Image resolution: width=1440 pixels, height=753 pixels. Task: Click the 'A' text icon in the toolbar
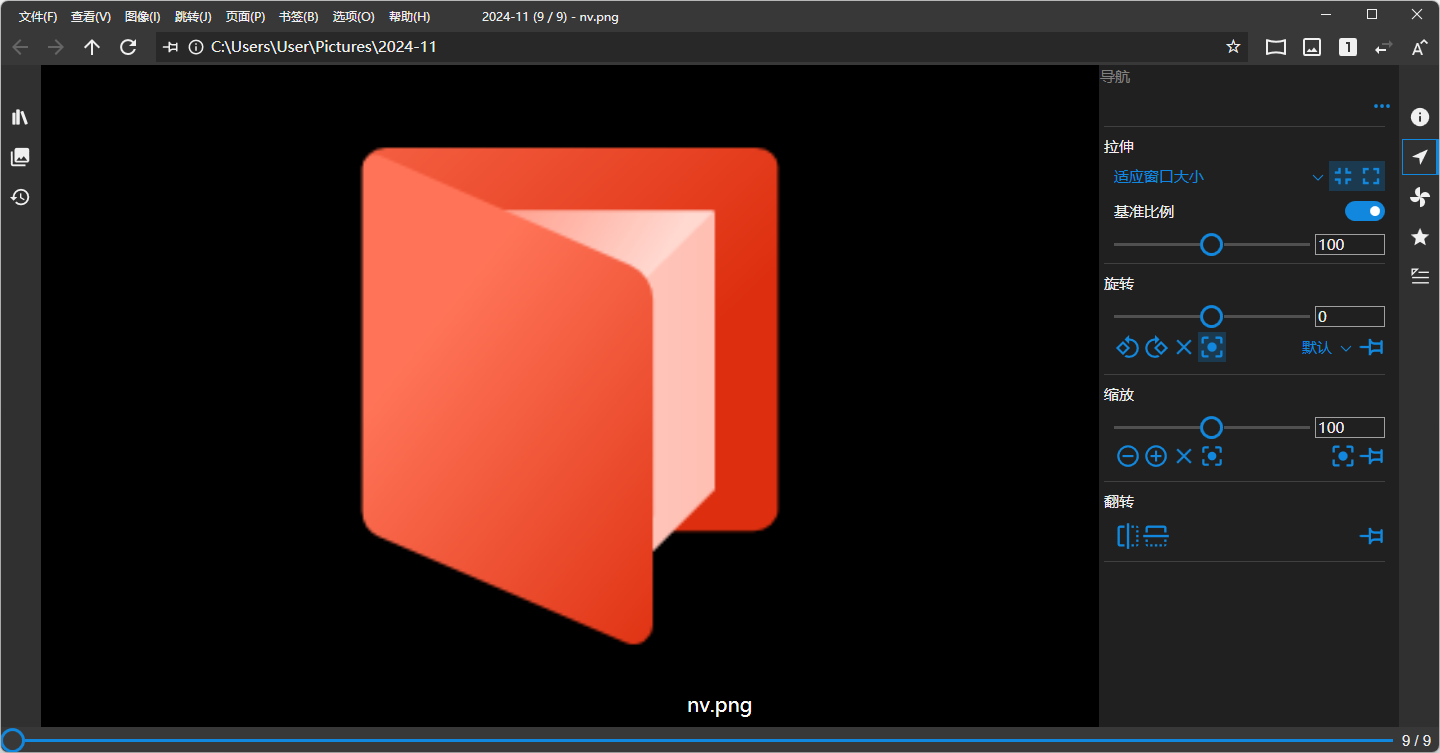click(1420, 47)
